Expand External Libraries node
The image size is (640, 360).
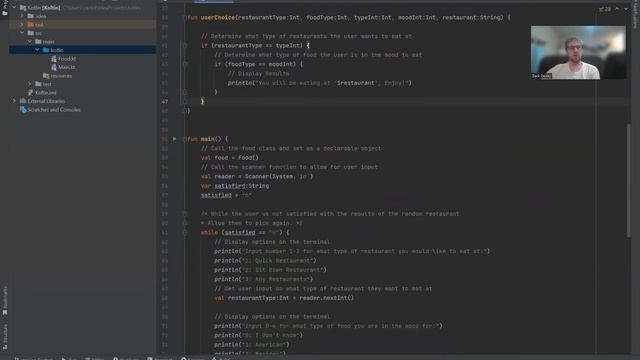click(x=14, y=101)
